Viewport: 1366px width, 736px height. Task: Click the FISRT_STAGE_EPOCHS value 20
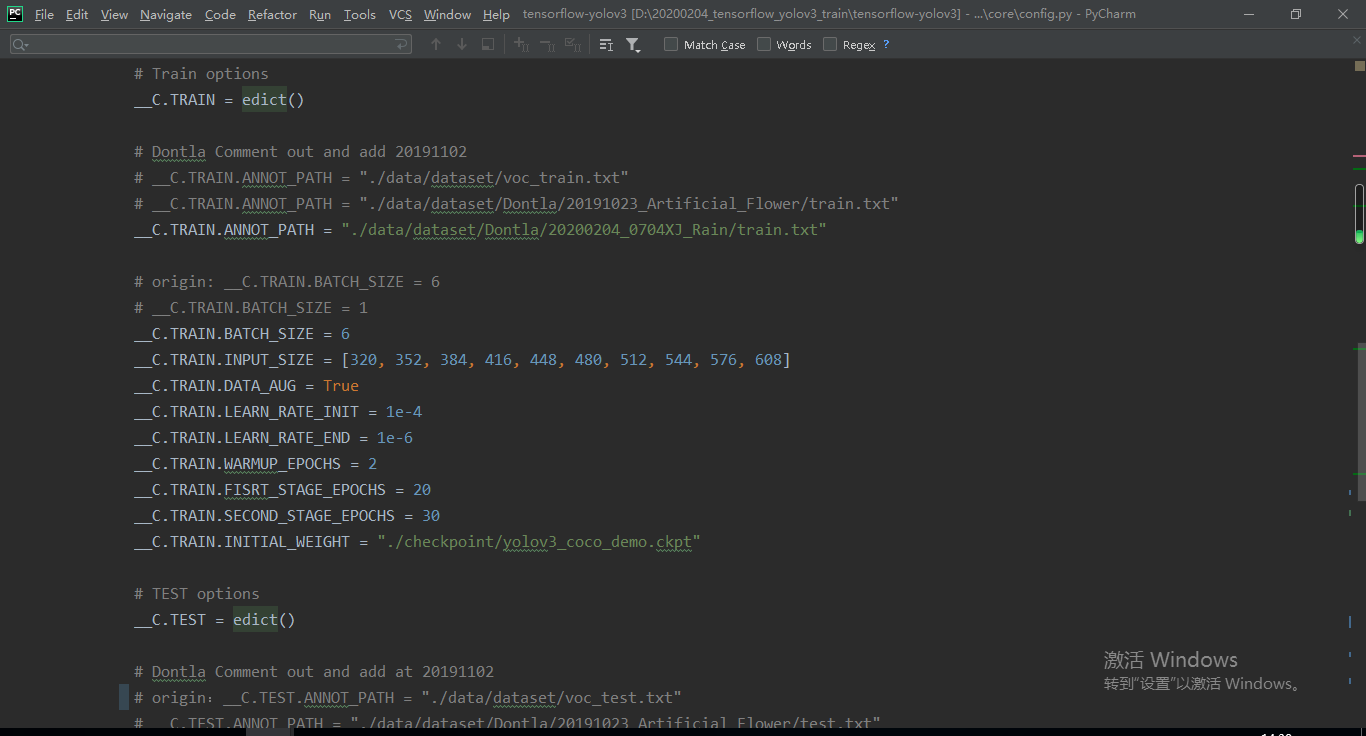422,490
